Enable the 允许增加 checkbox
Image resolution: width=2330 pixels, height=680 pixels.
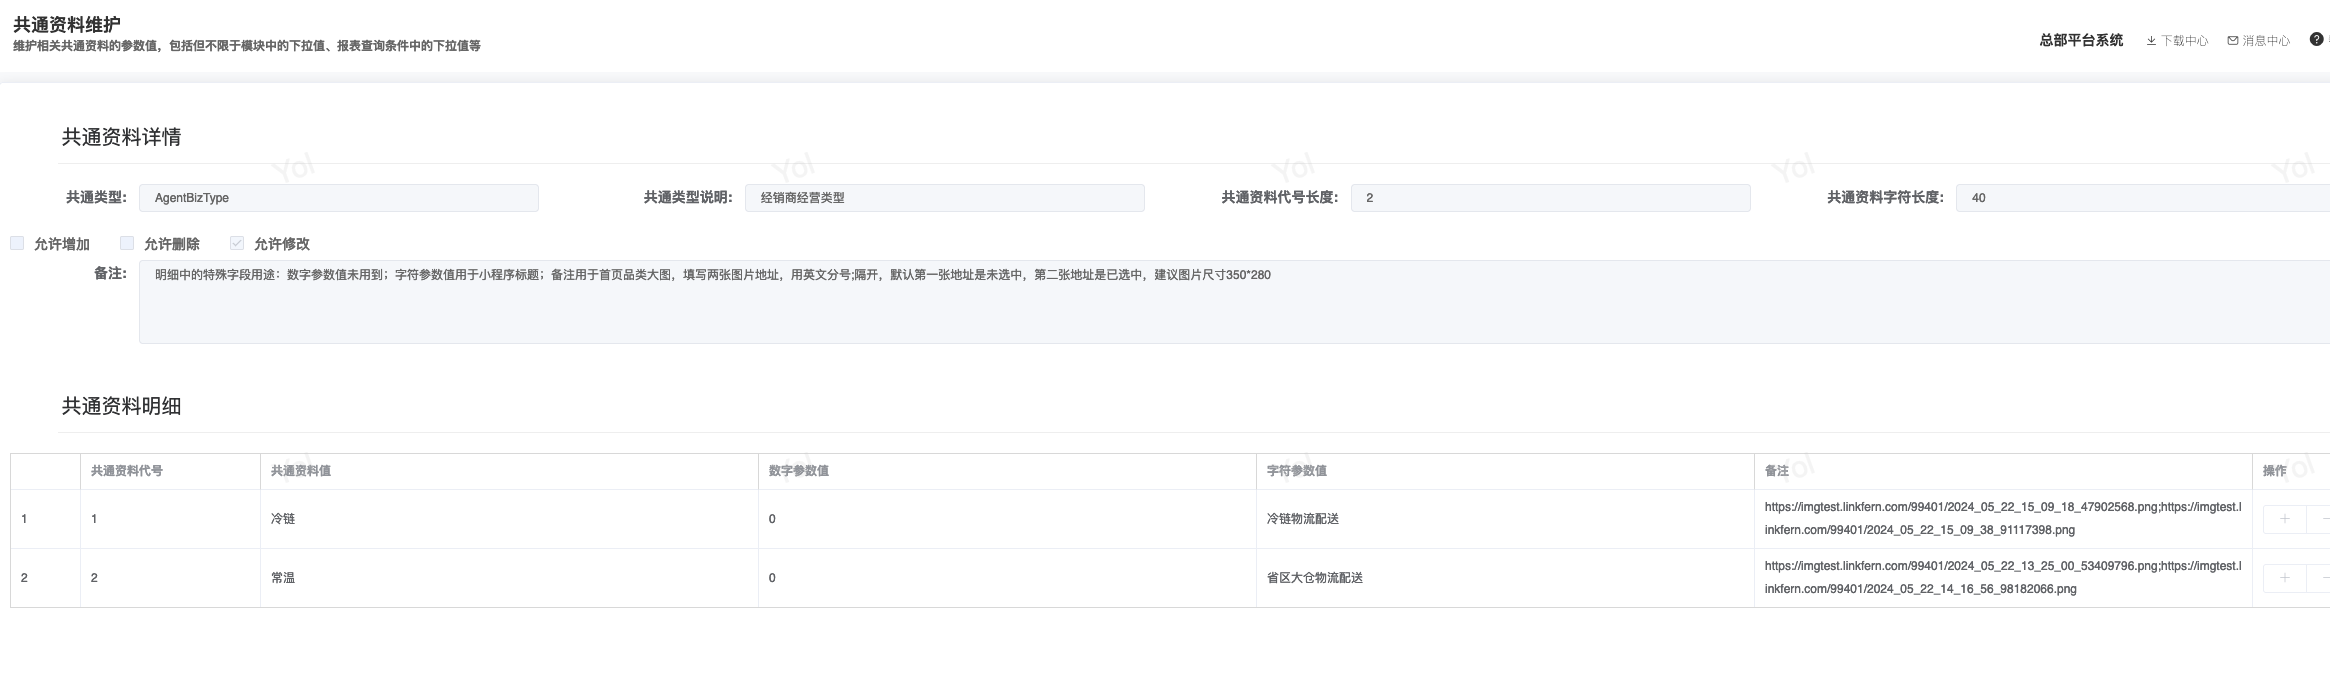point(17,243)
